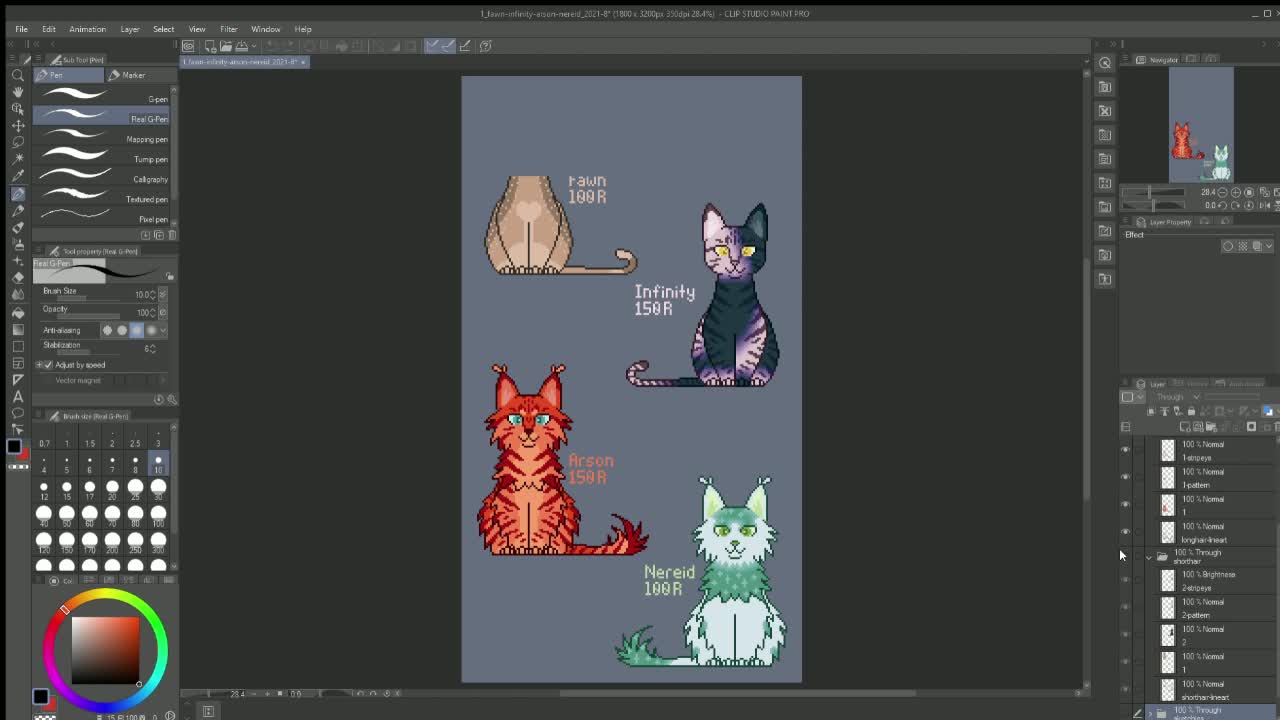Pick a color in the color wheel square

click(105, 651)
